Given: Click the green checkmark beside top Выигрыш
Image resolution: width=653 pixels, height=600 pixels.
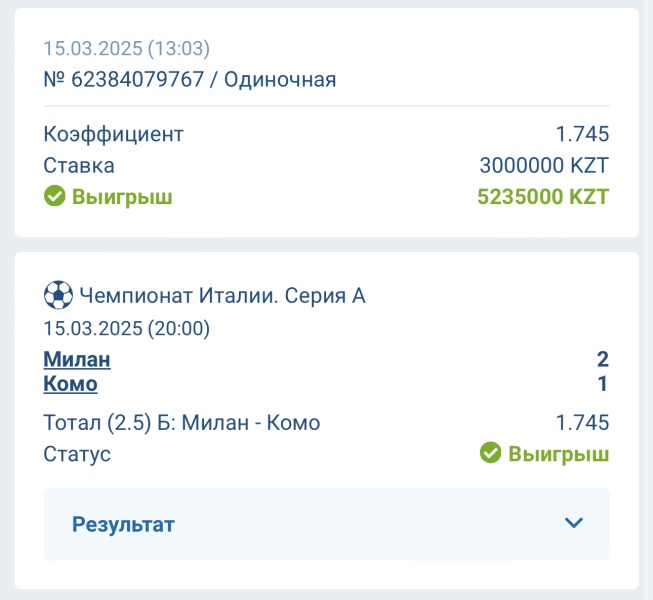Looking at the screenshot, I should pos(55,196).
